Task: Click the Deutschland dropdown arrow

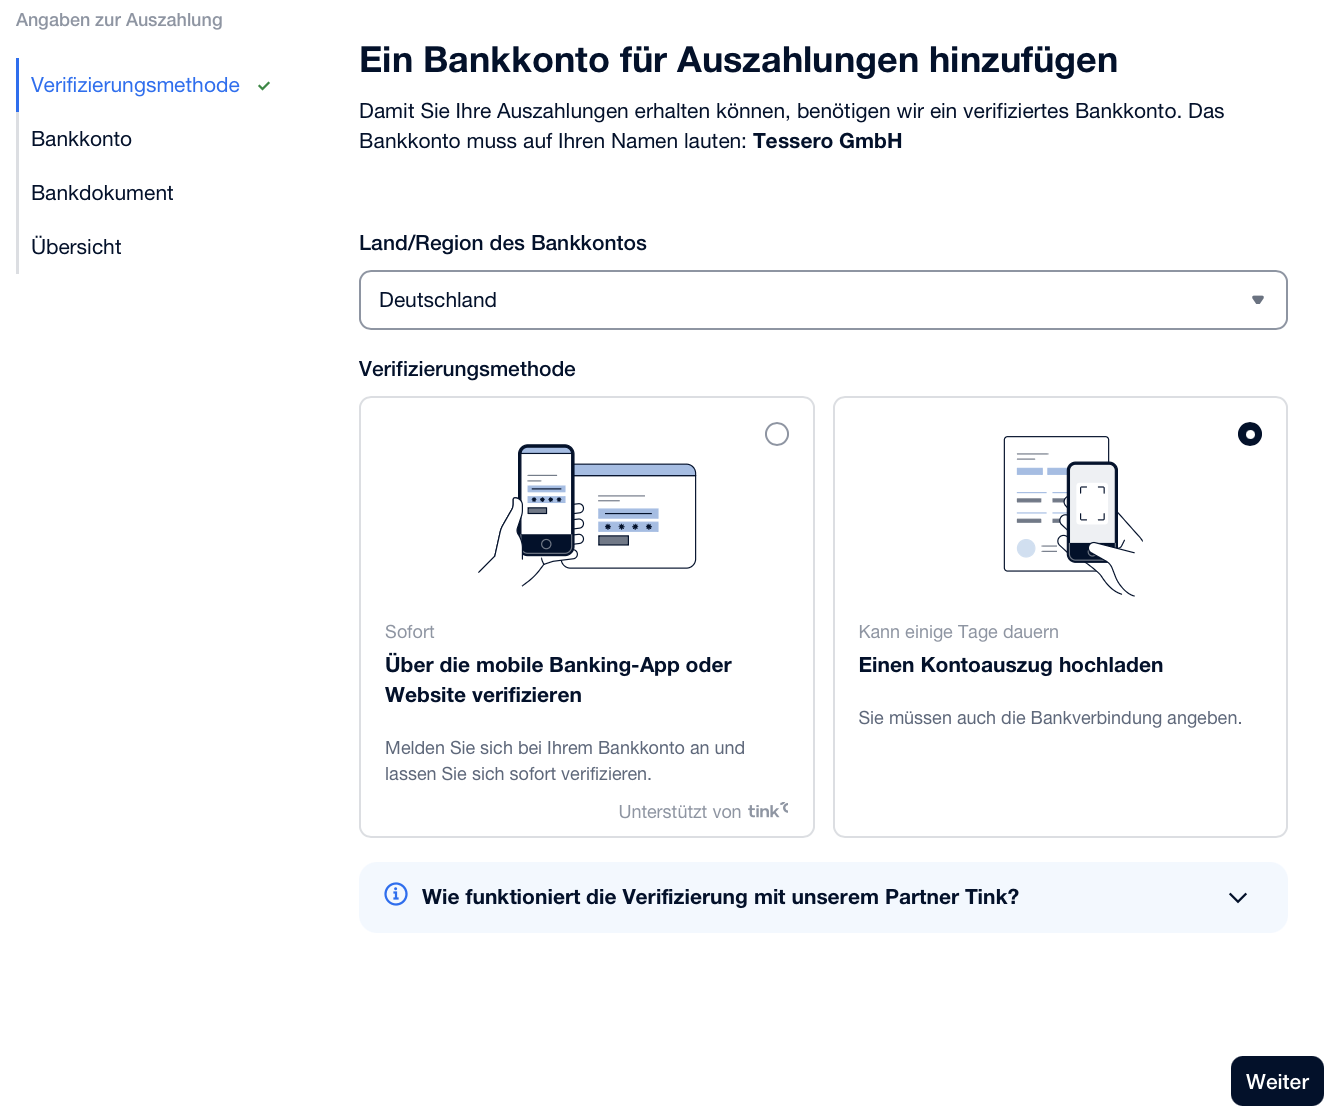Action: pos(1258,300)
